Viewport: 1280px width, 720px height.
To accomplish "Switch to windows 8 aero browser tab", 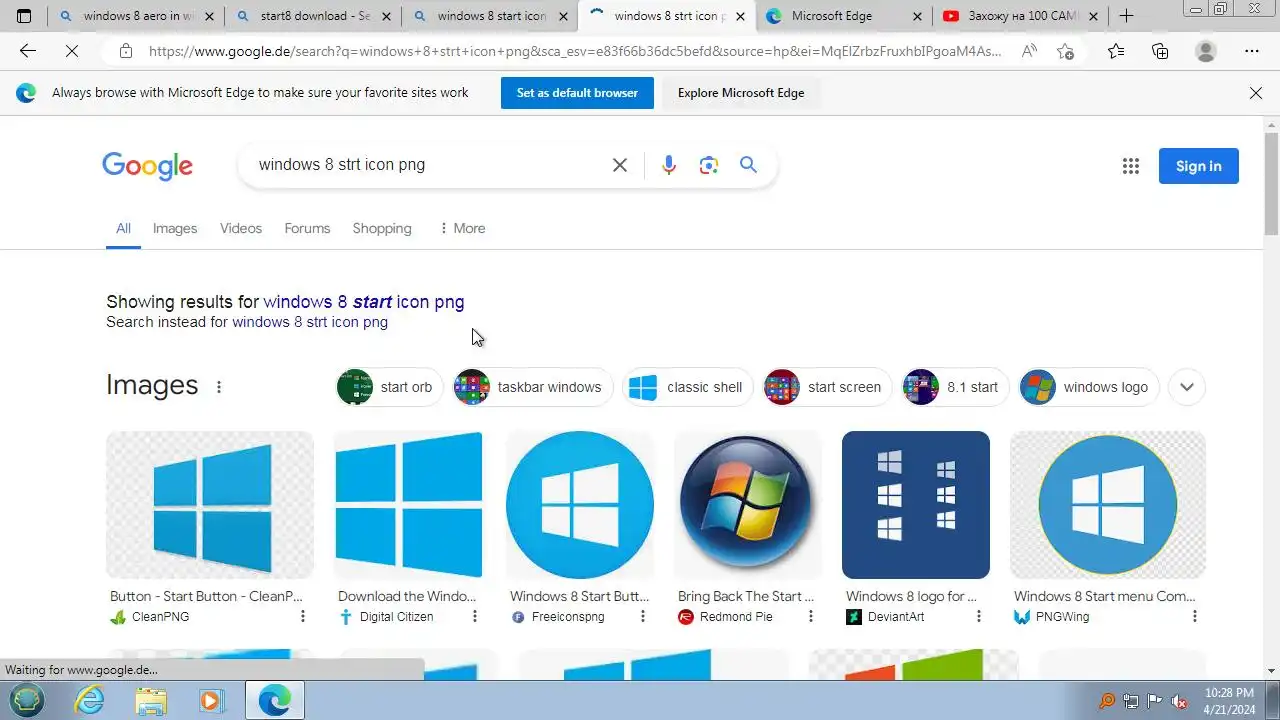I will (x=138, y=16).
